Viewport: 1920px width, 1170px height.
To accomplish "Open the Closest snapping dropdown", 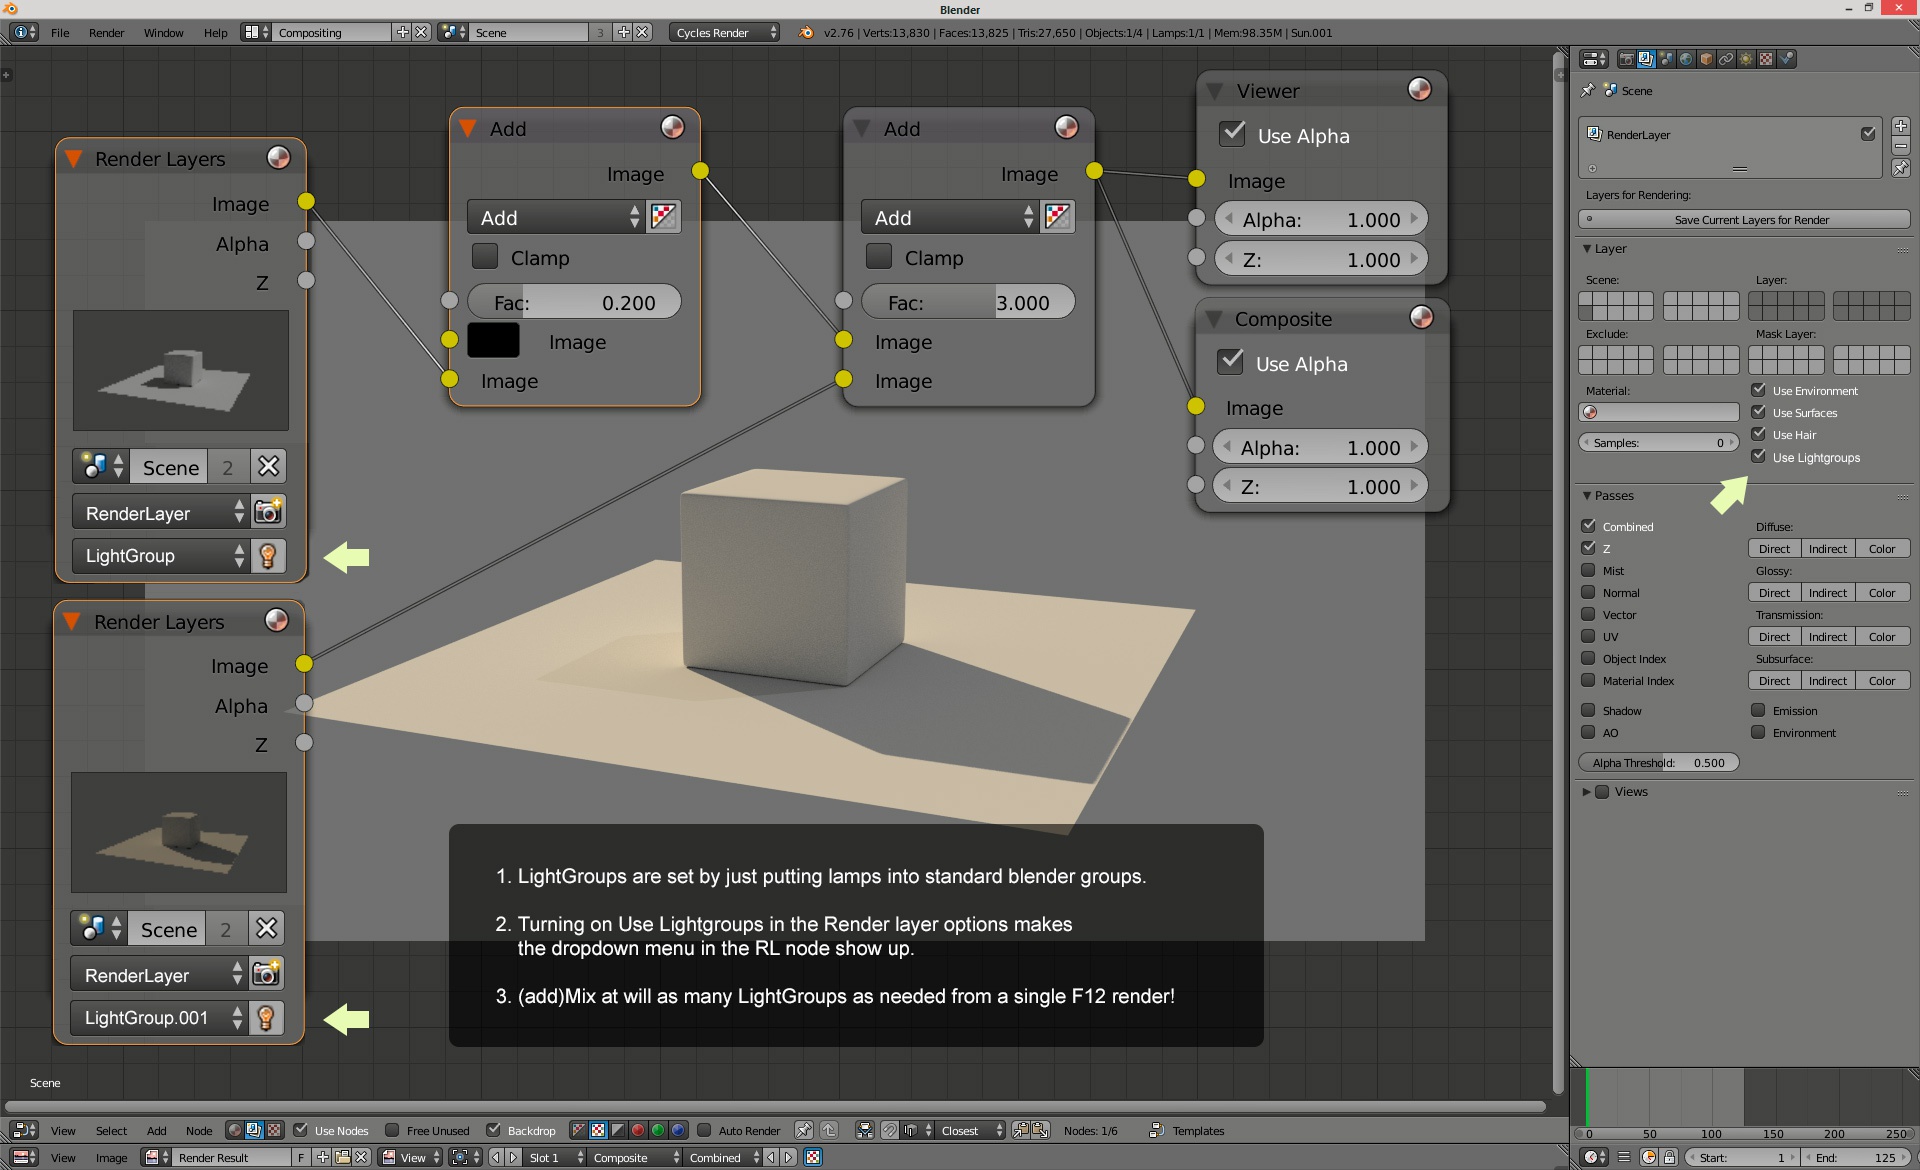I will 971,1130.
